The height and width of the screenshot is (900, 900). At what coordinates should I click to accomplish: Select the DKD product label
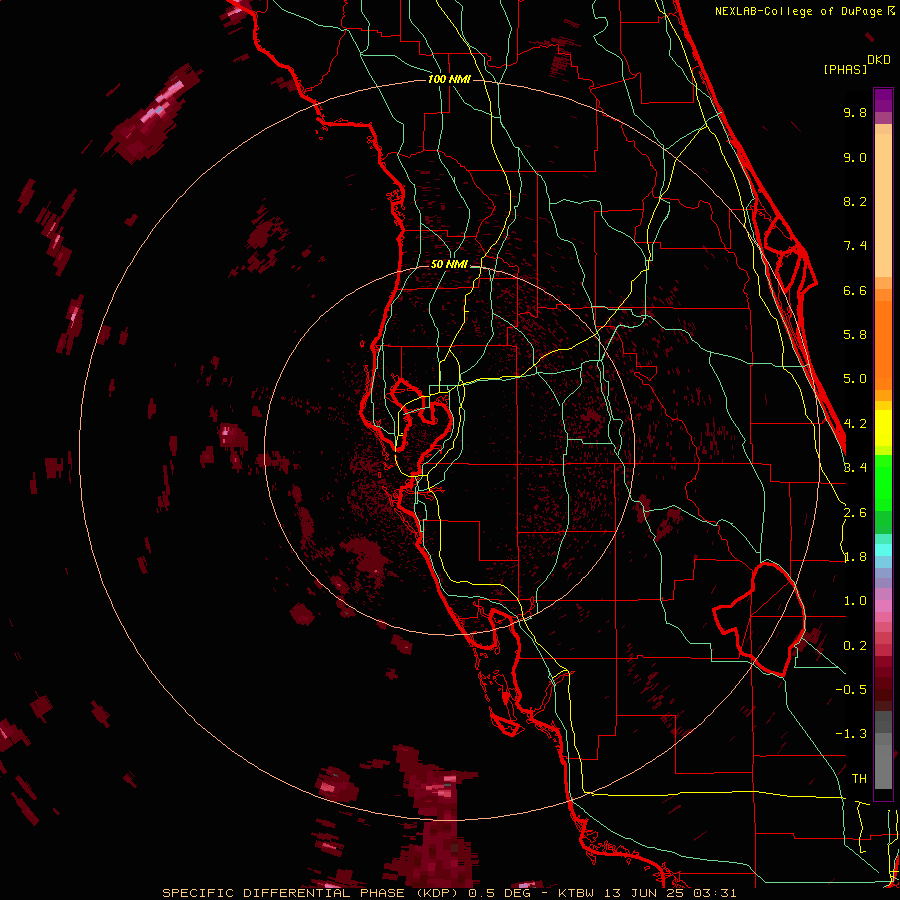(879, 60)
